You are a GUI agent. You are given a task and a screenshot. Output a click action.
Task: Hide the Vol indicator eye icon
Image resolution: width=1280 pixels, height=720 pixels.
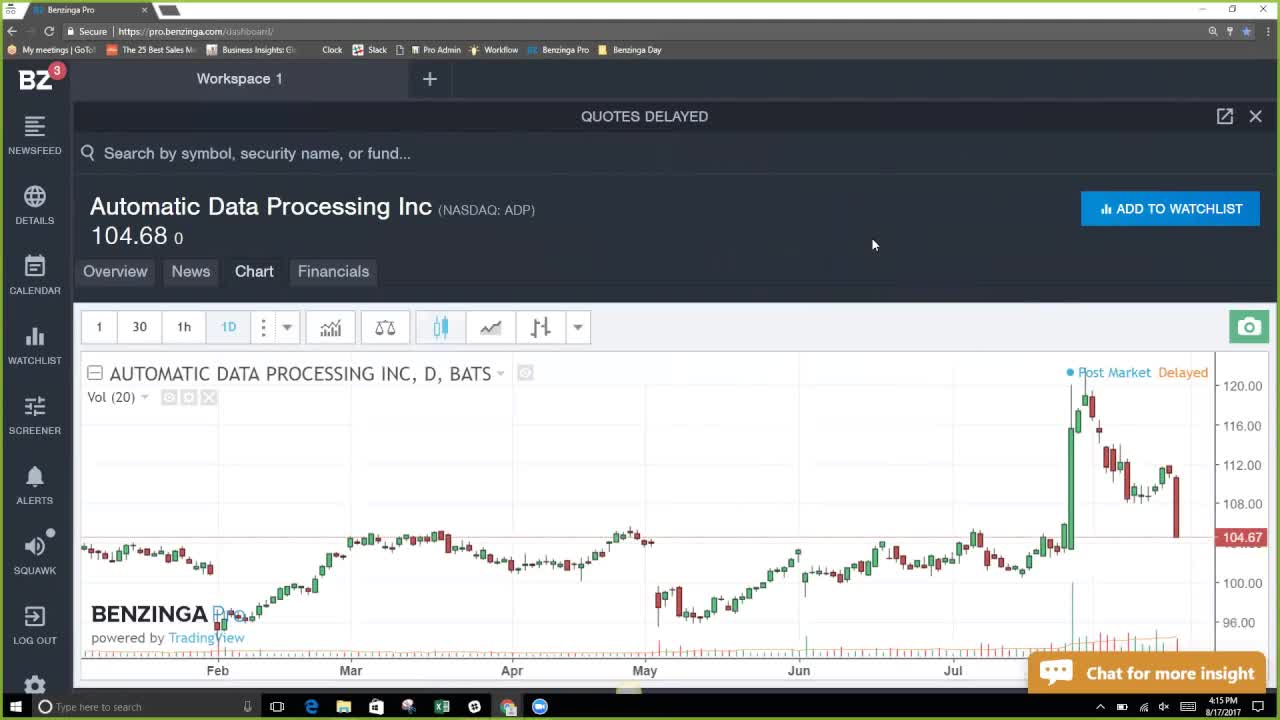(x=169, y=397)
